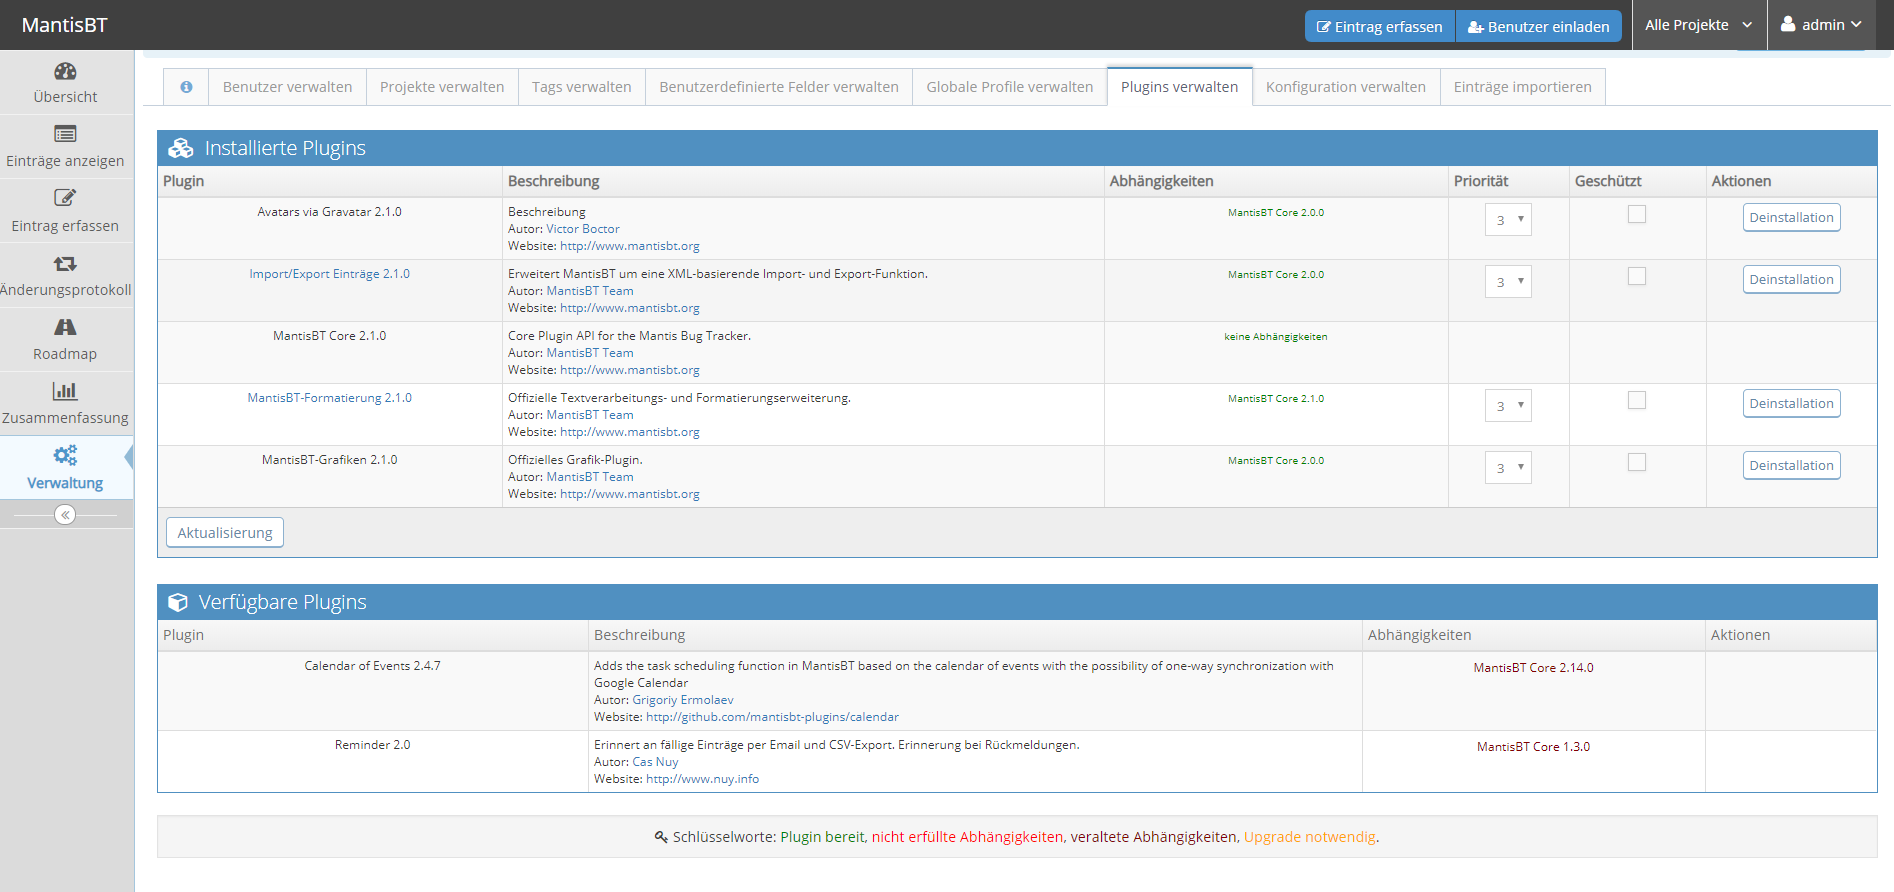Open the Roadmap road icon
The height and width of the screenshot is (892, 1894).
coord(65,327)
